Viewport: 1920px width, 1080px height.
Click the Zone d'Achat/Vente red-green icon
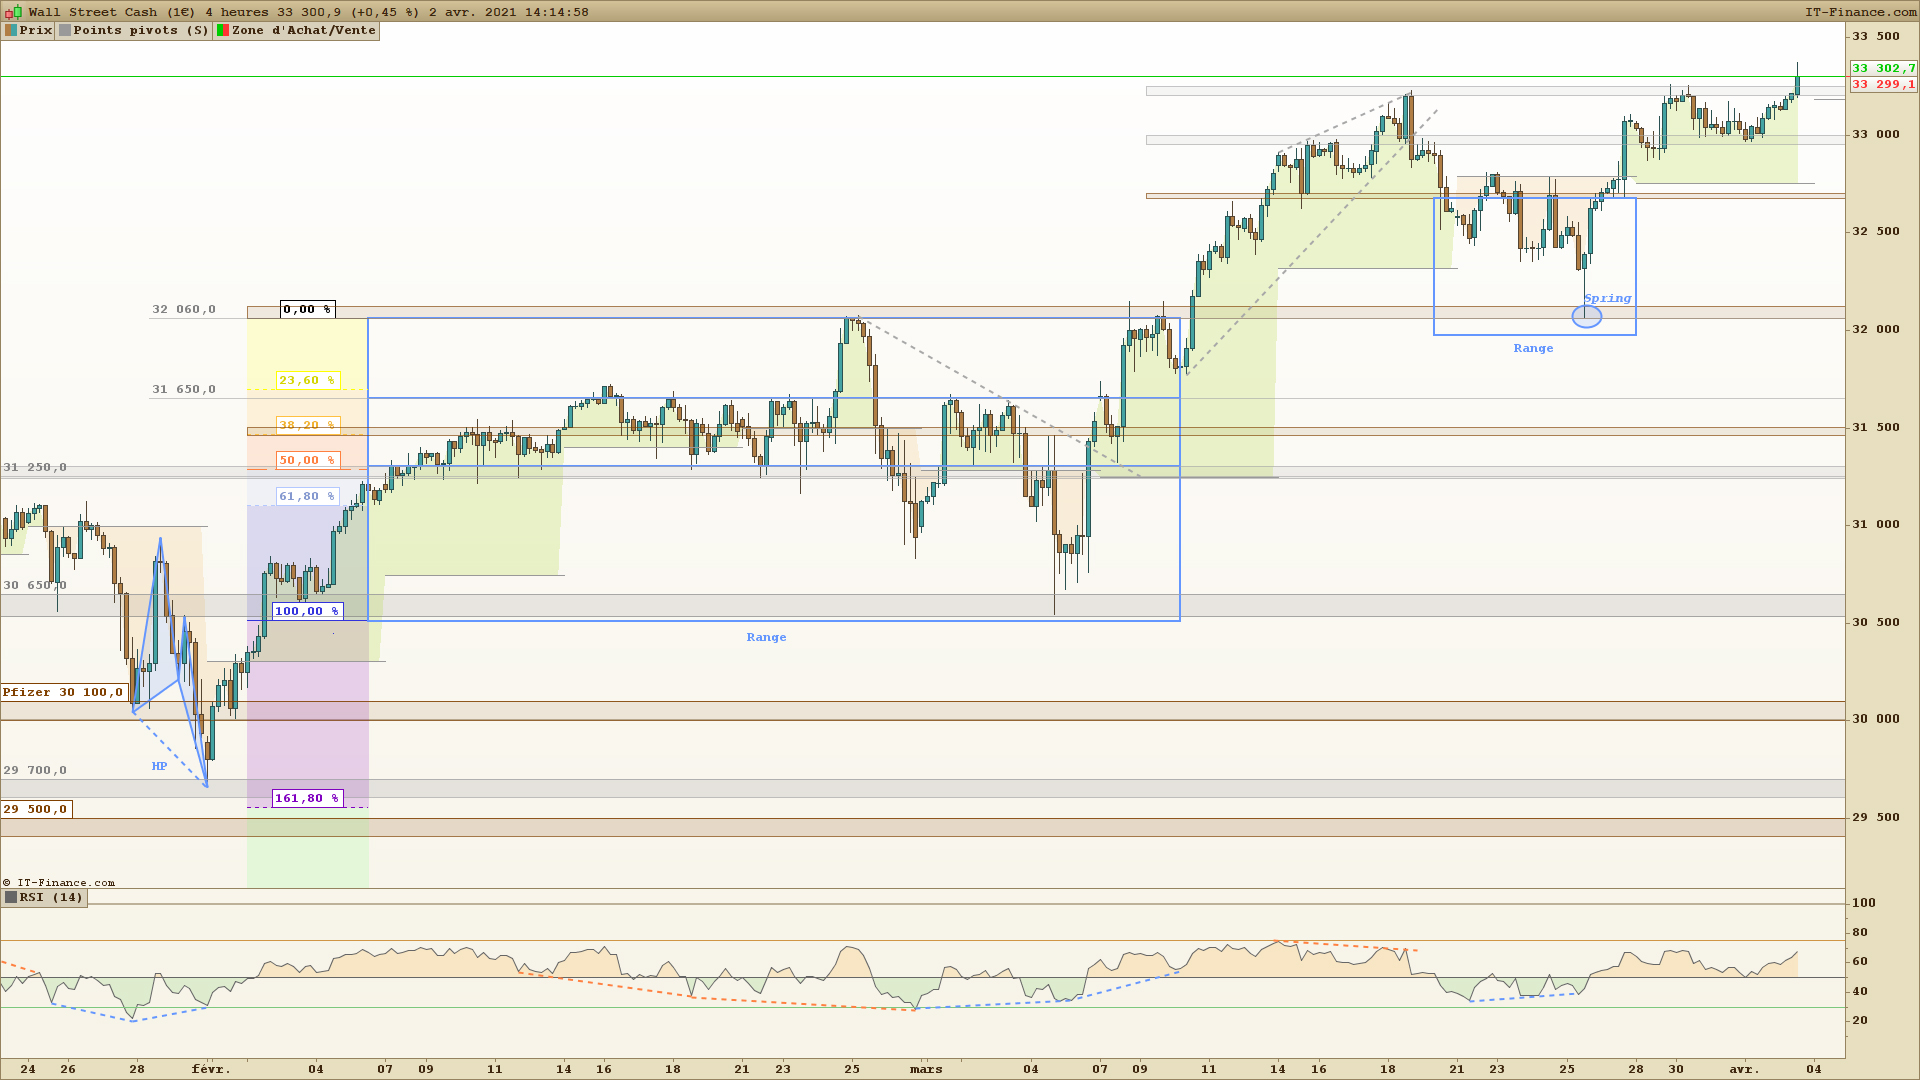(x=223, y=31)
